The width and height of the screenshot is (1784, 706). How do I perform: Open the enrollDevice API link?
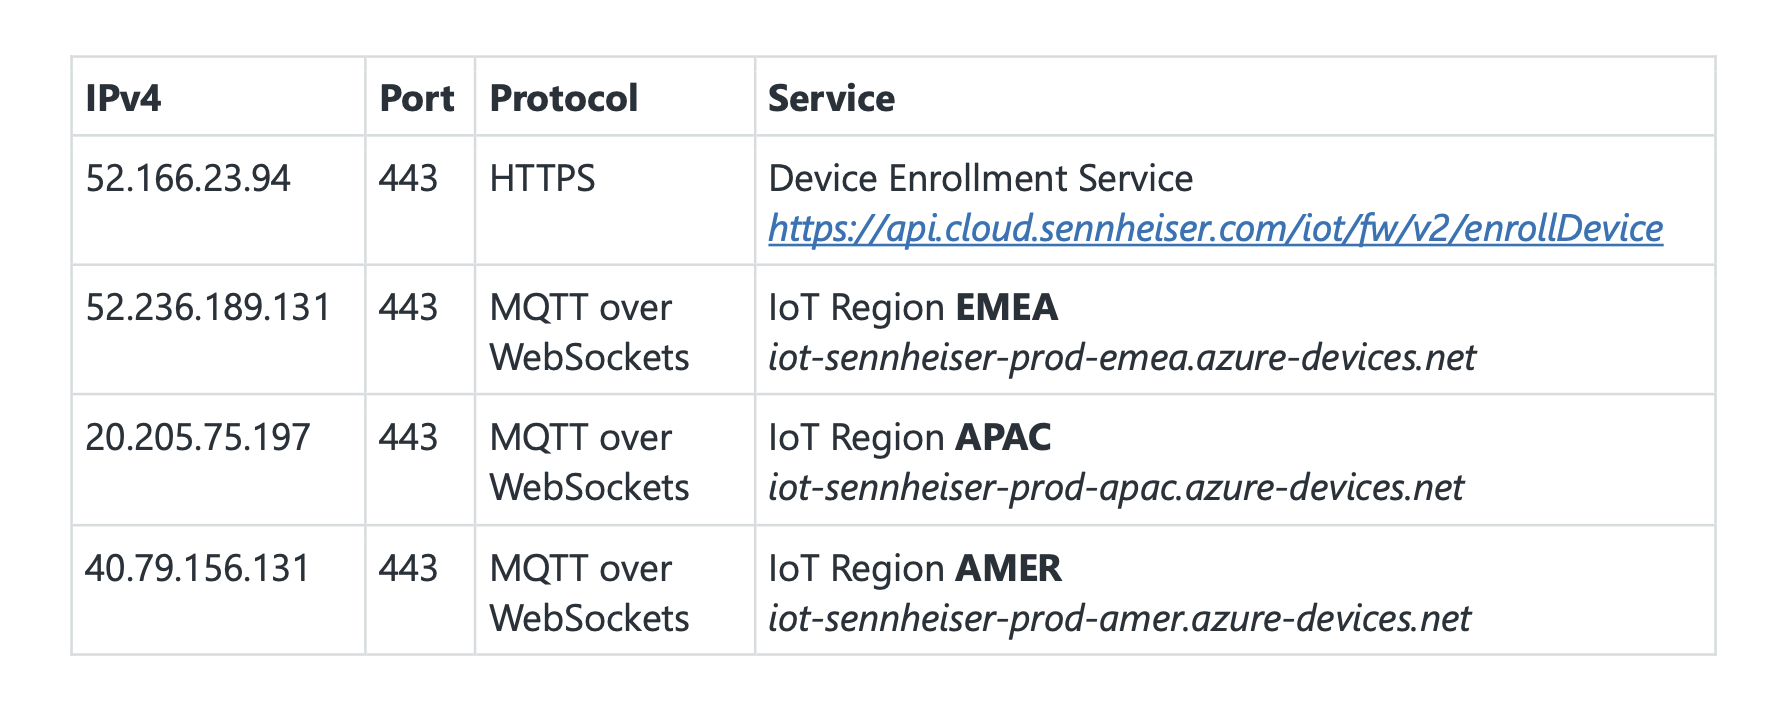click(x=1214, y=229)
